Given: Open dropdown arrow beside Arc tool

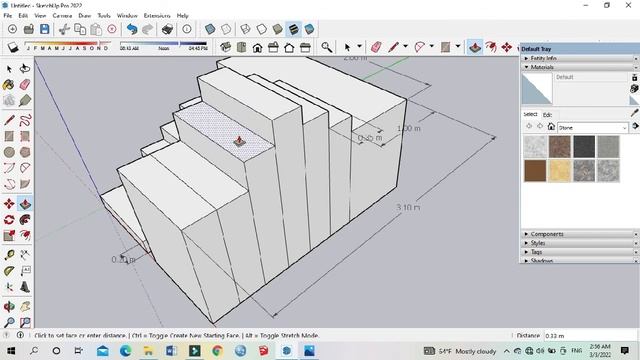Looking at the screenshot, I should (x=431, y=47).
